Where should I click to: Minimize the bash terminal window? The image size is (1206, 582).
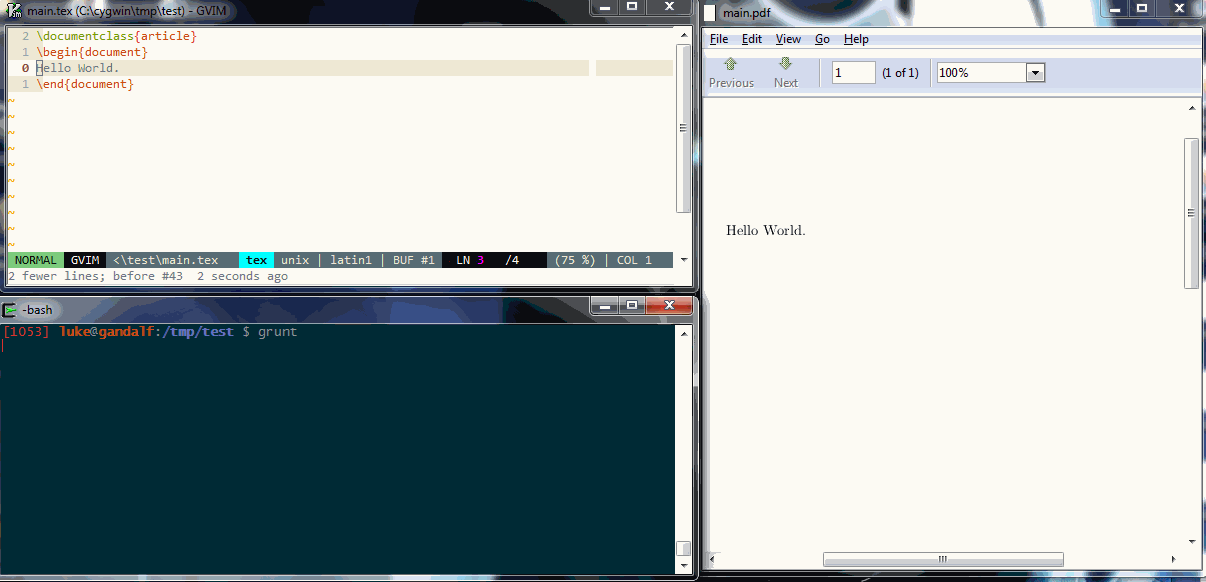pyautogui.click(x=604, y=305)
